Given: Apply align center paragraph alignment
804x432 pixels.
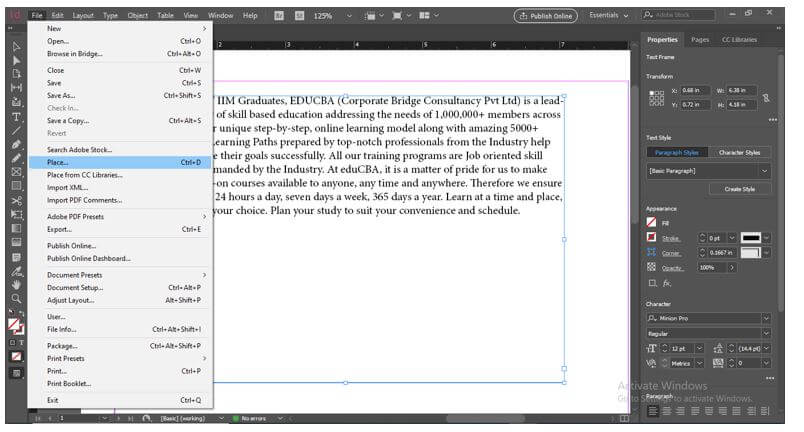Looking at the screenshot, I should pyautogui.click(x=667, y=411).
